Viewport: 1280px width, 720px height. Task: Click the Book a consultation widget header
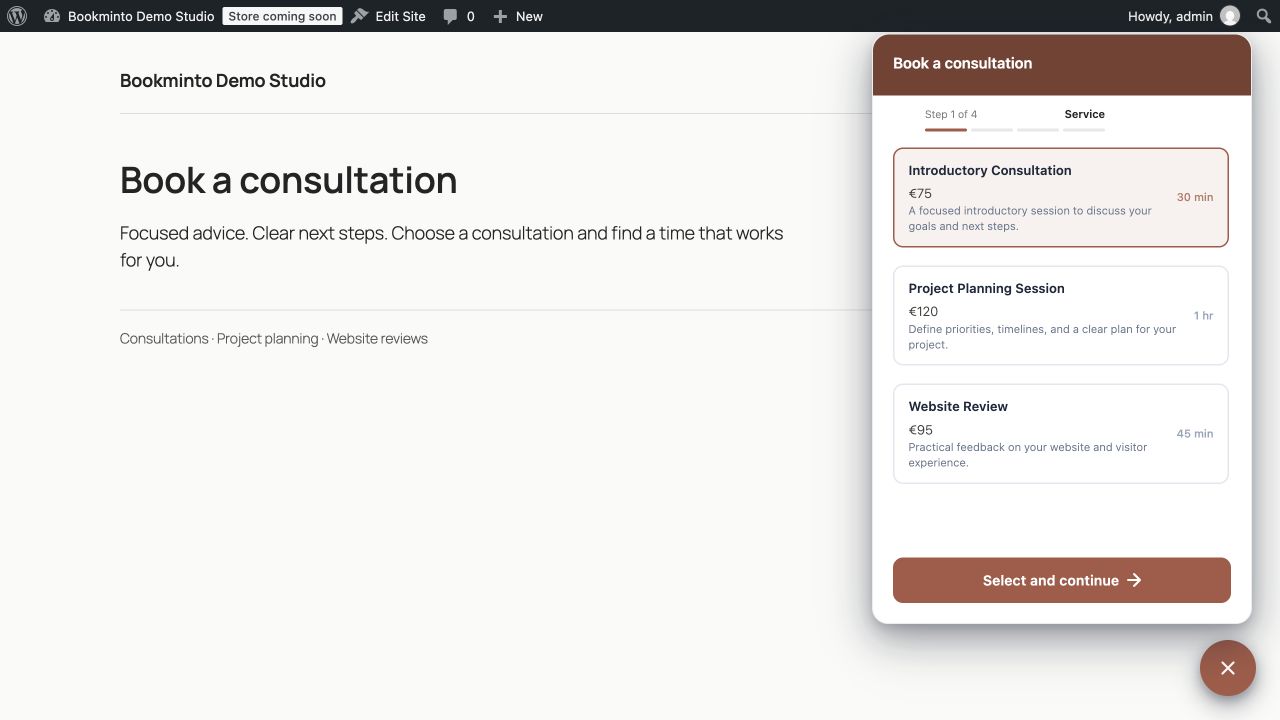[x=1061, y=64]
